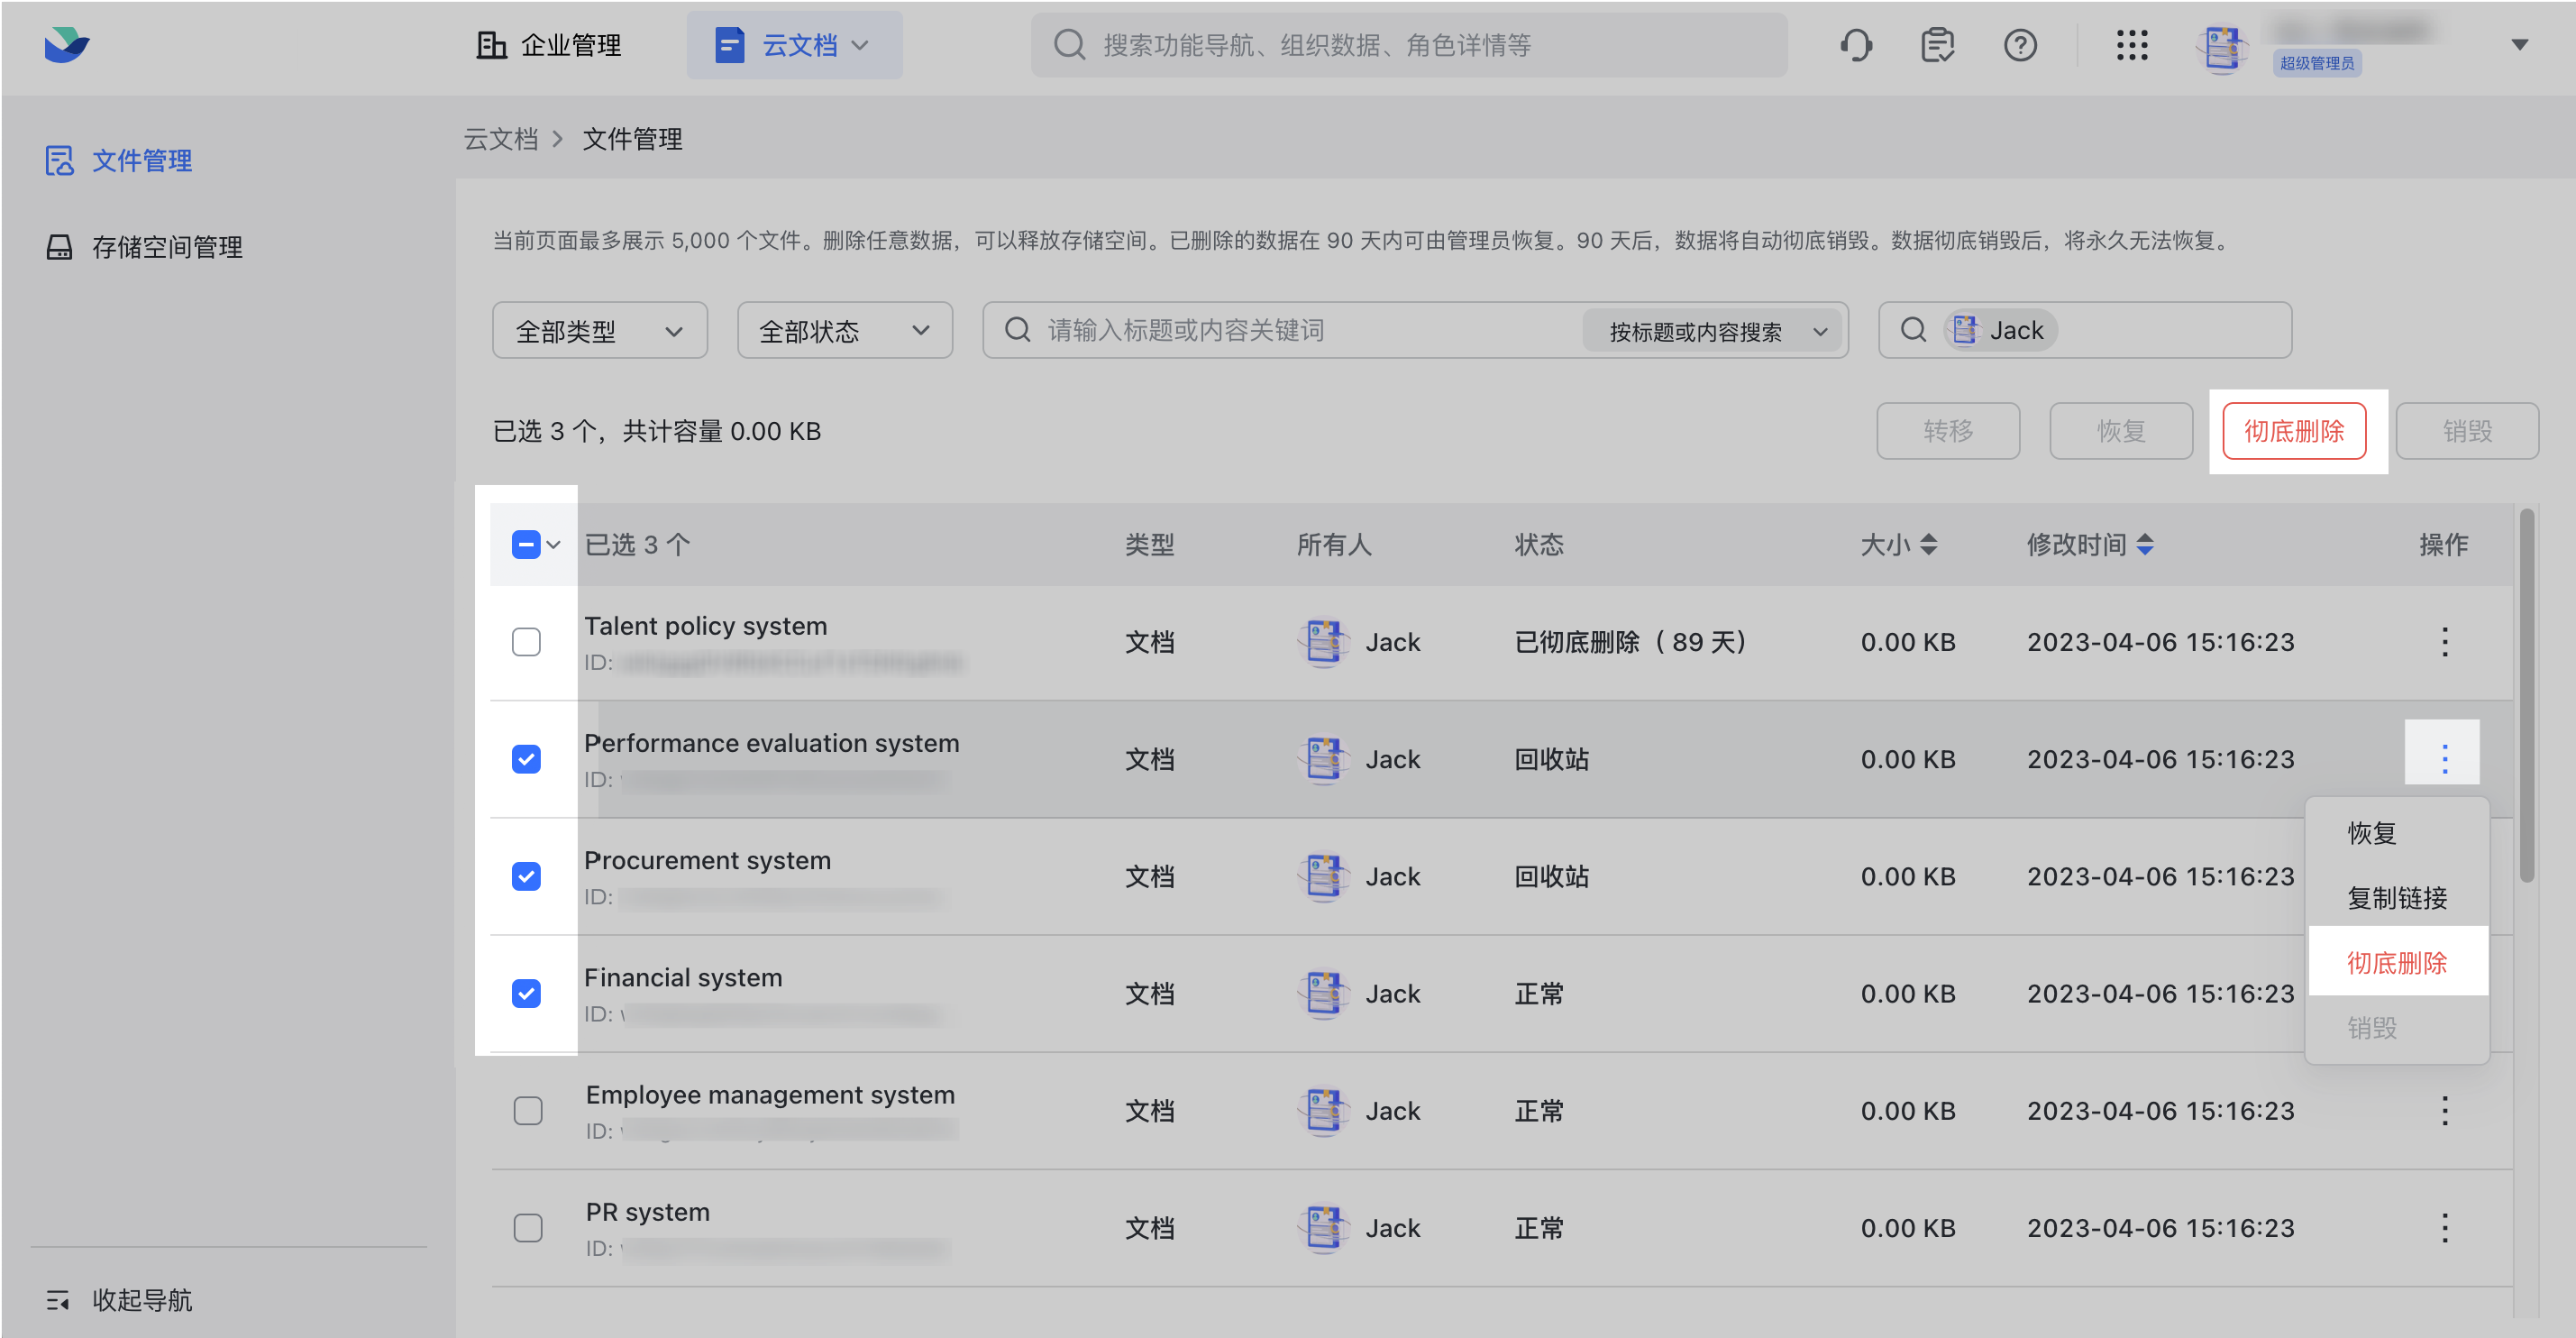Open more actions for Talent policy system

[2443, 641]
